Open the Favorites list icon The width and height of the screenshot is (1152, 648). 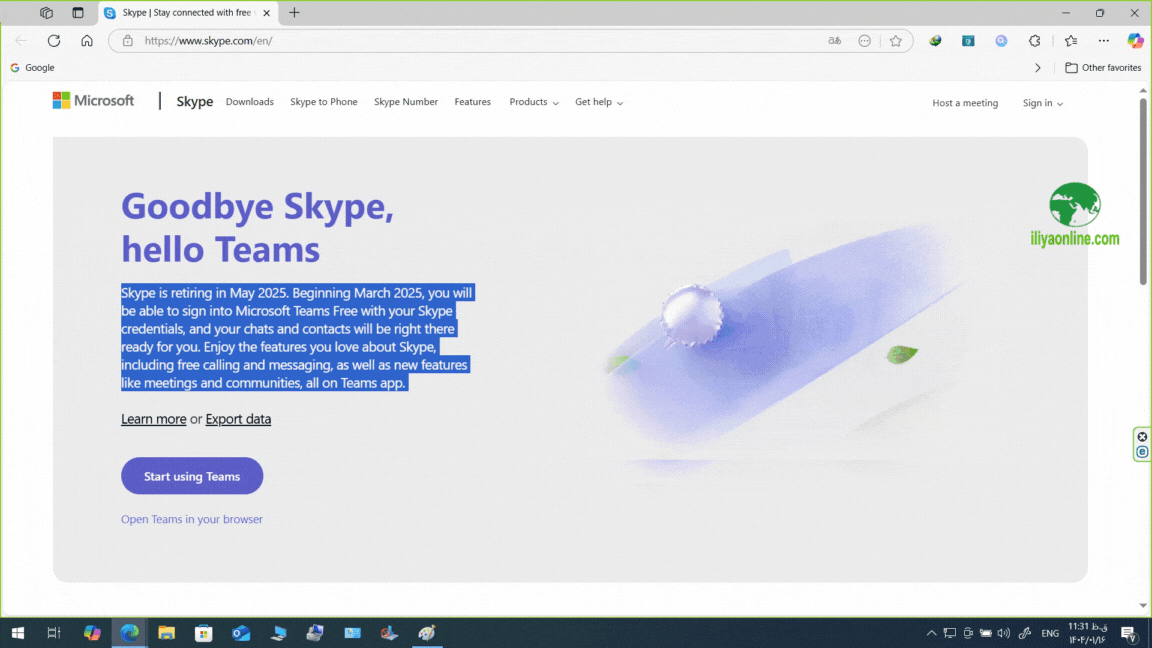click(x=1071, y=41)
